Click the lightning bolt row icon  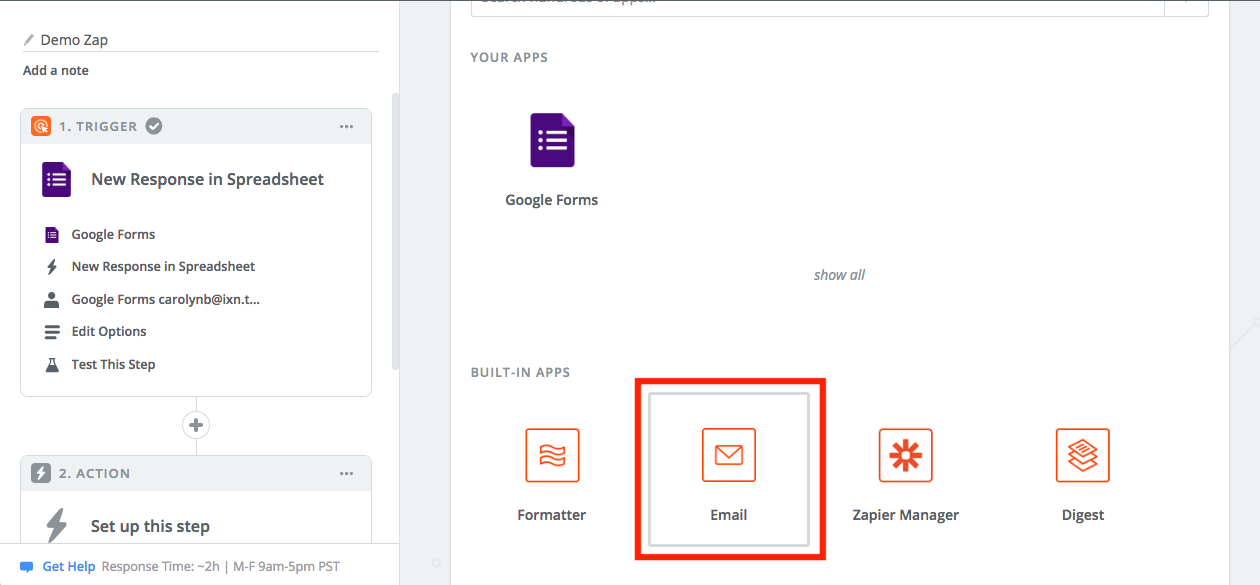pos(52,267)
